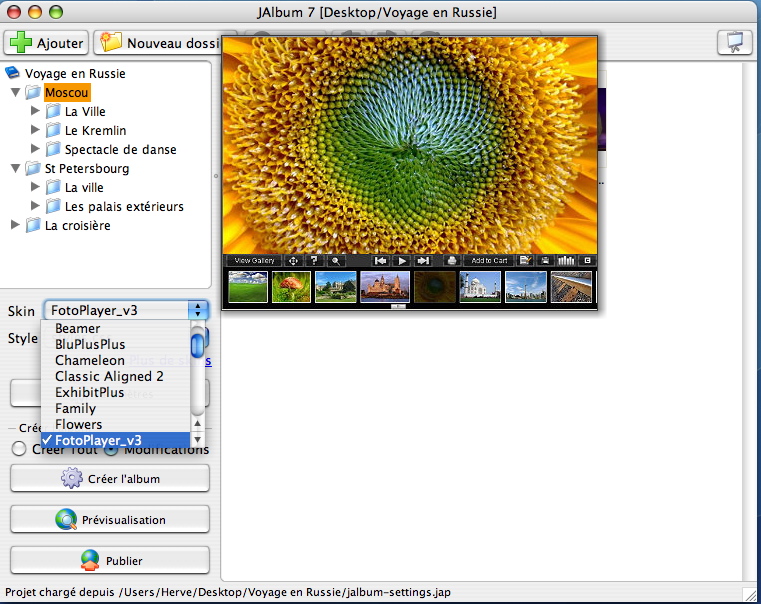Open the green field thumbnail
The height and width of the screenshot is (604, 761).
[x=248, y=287]
